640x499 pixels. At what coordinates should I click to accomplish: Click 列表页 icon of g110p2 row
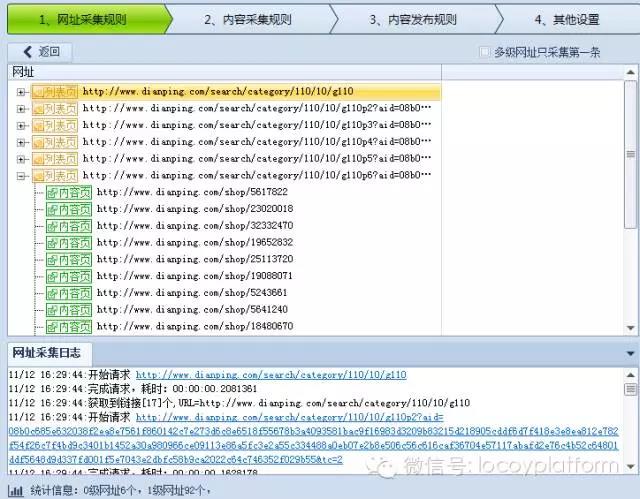tap(55, 109)
